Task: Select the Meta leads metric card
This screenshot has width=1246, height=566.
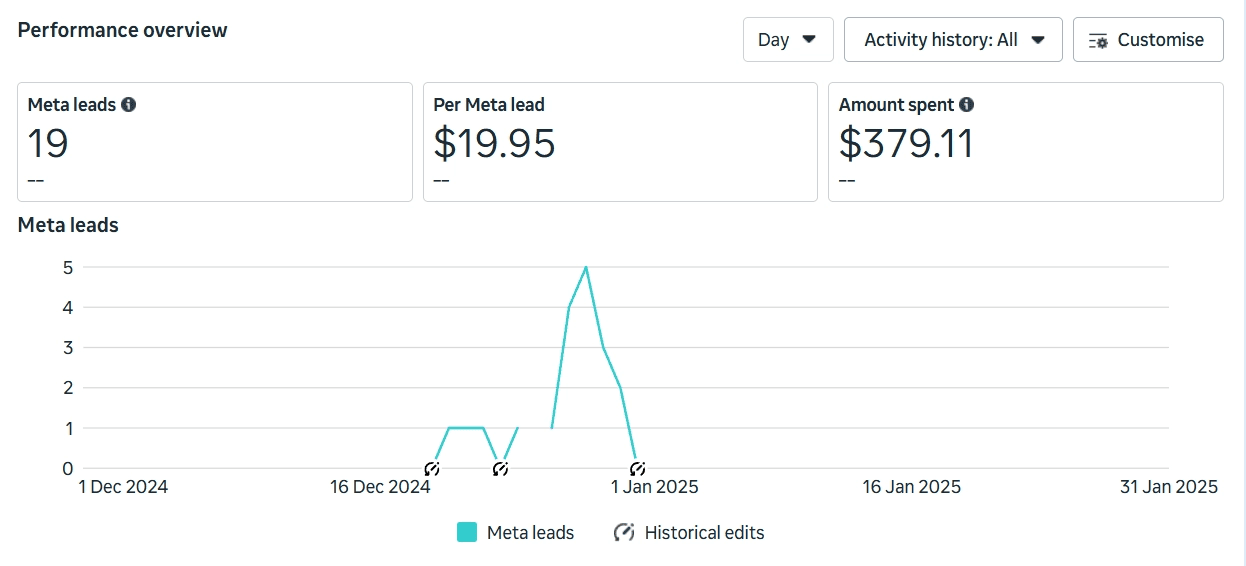Action: pos(215,142)
